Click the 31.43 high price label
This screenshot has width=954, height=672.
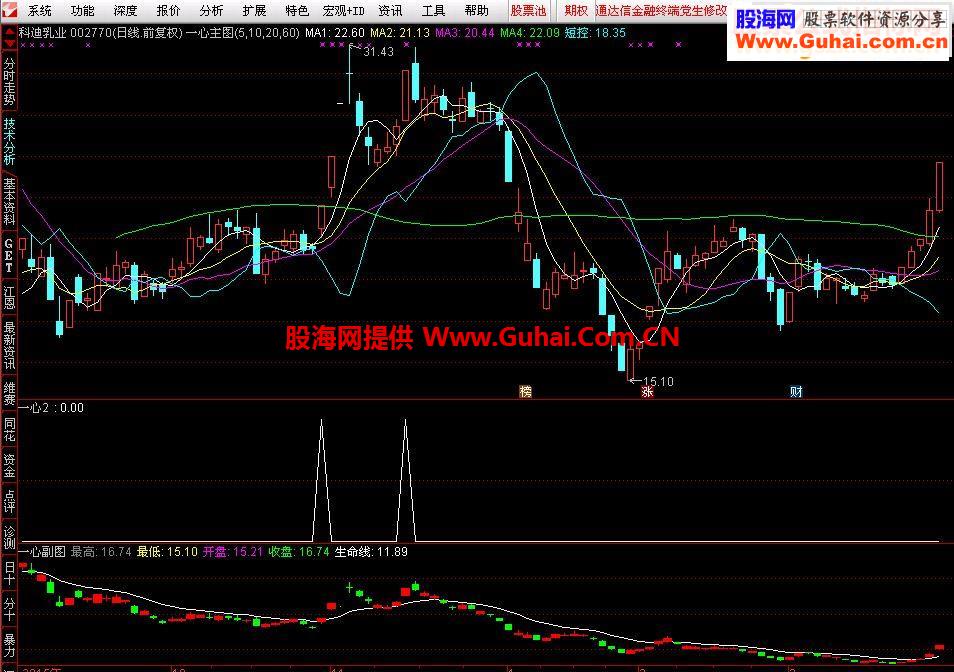tap(378, 52)
